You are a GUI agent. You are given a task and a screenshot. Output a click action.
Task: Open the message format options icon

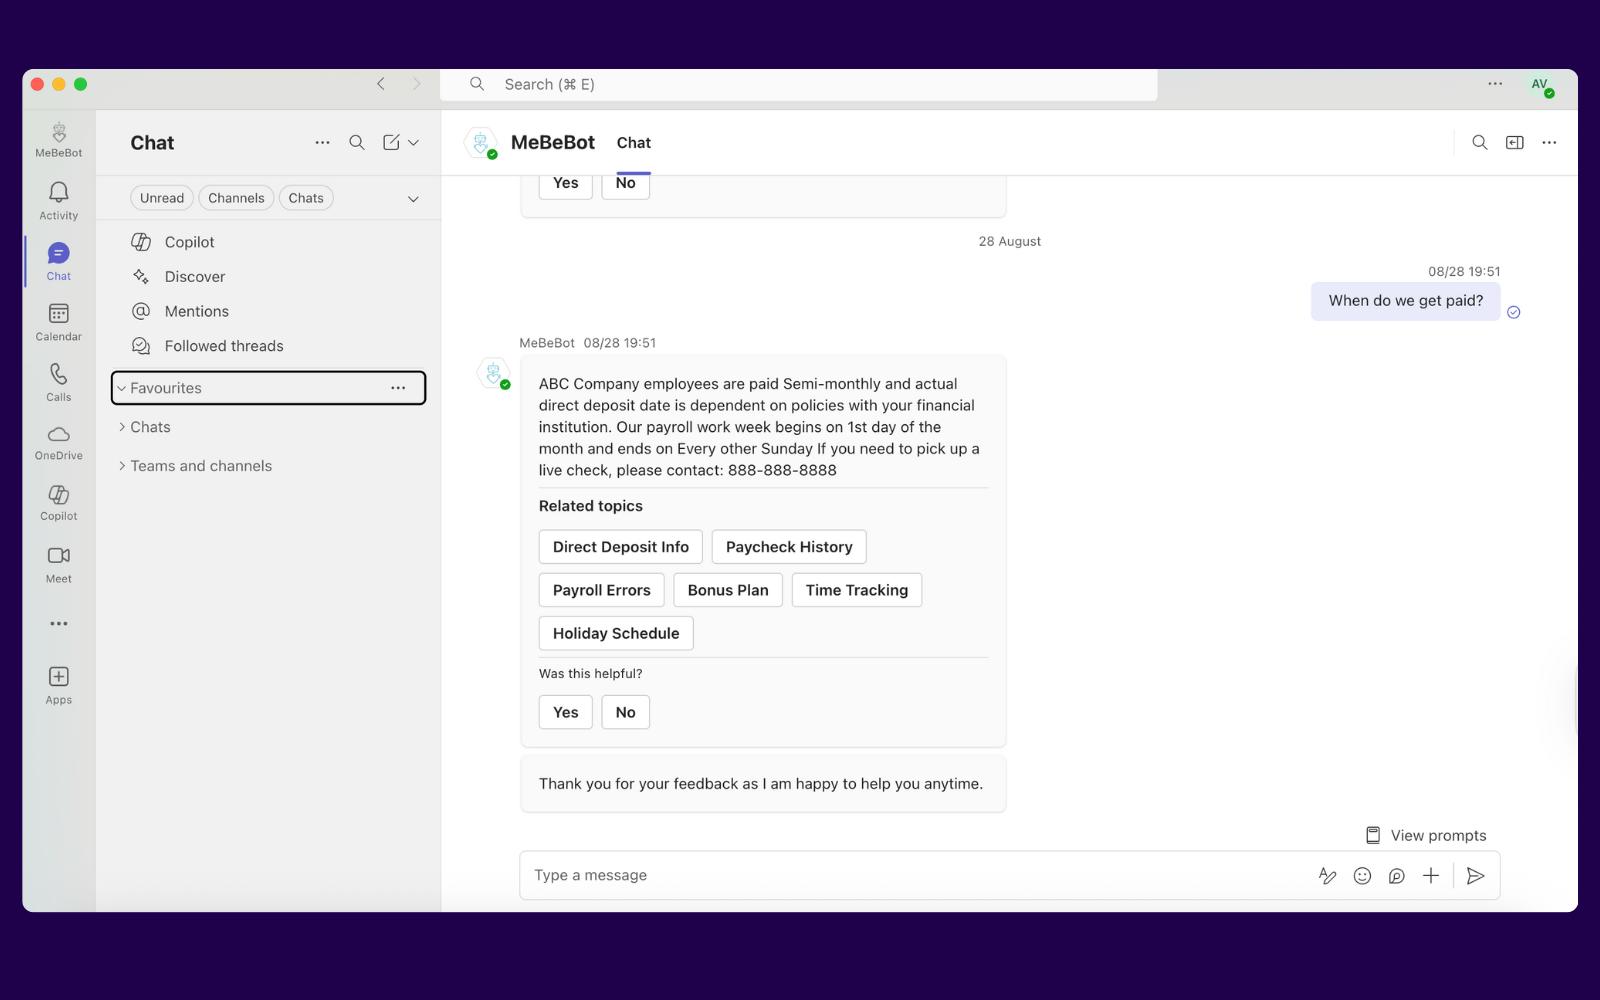pos(1328,876)
